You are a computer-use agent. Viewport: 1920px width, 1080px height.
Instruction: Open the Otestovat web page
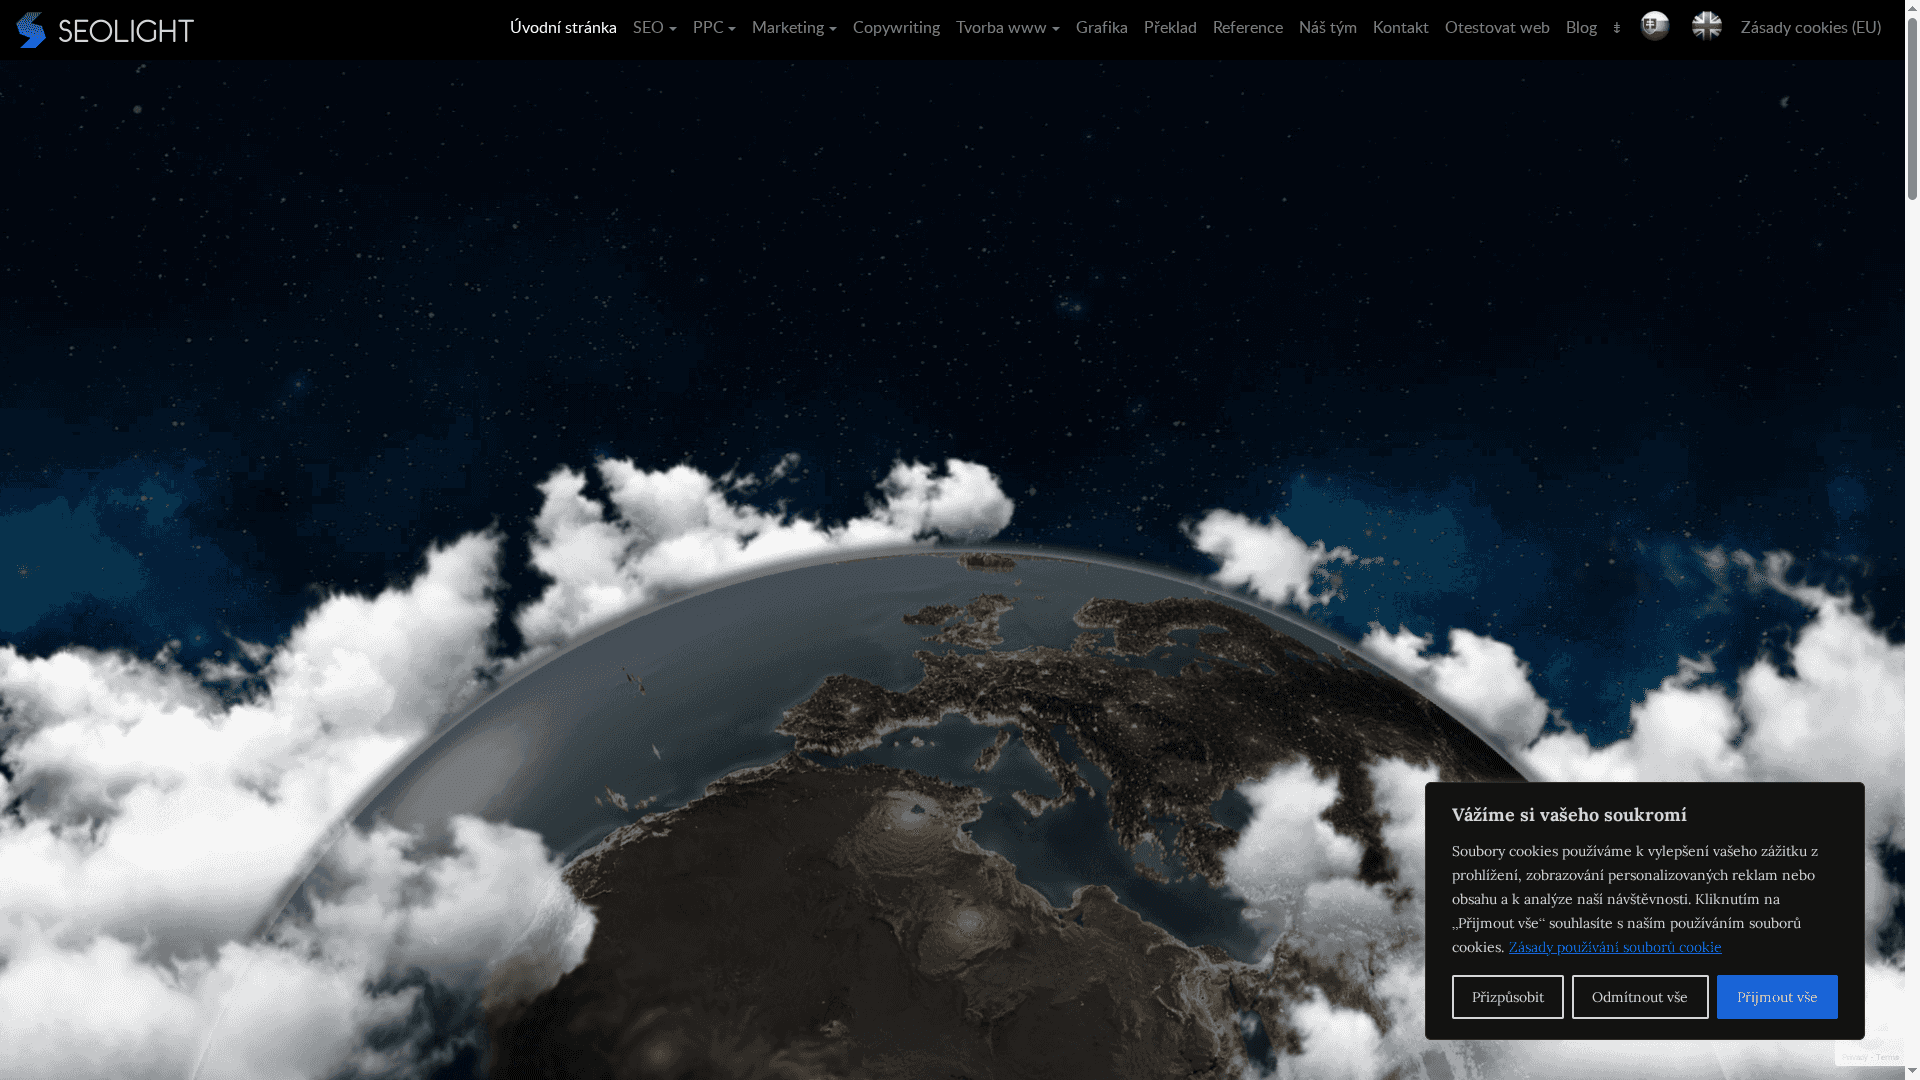coord(1496,28)
